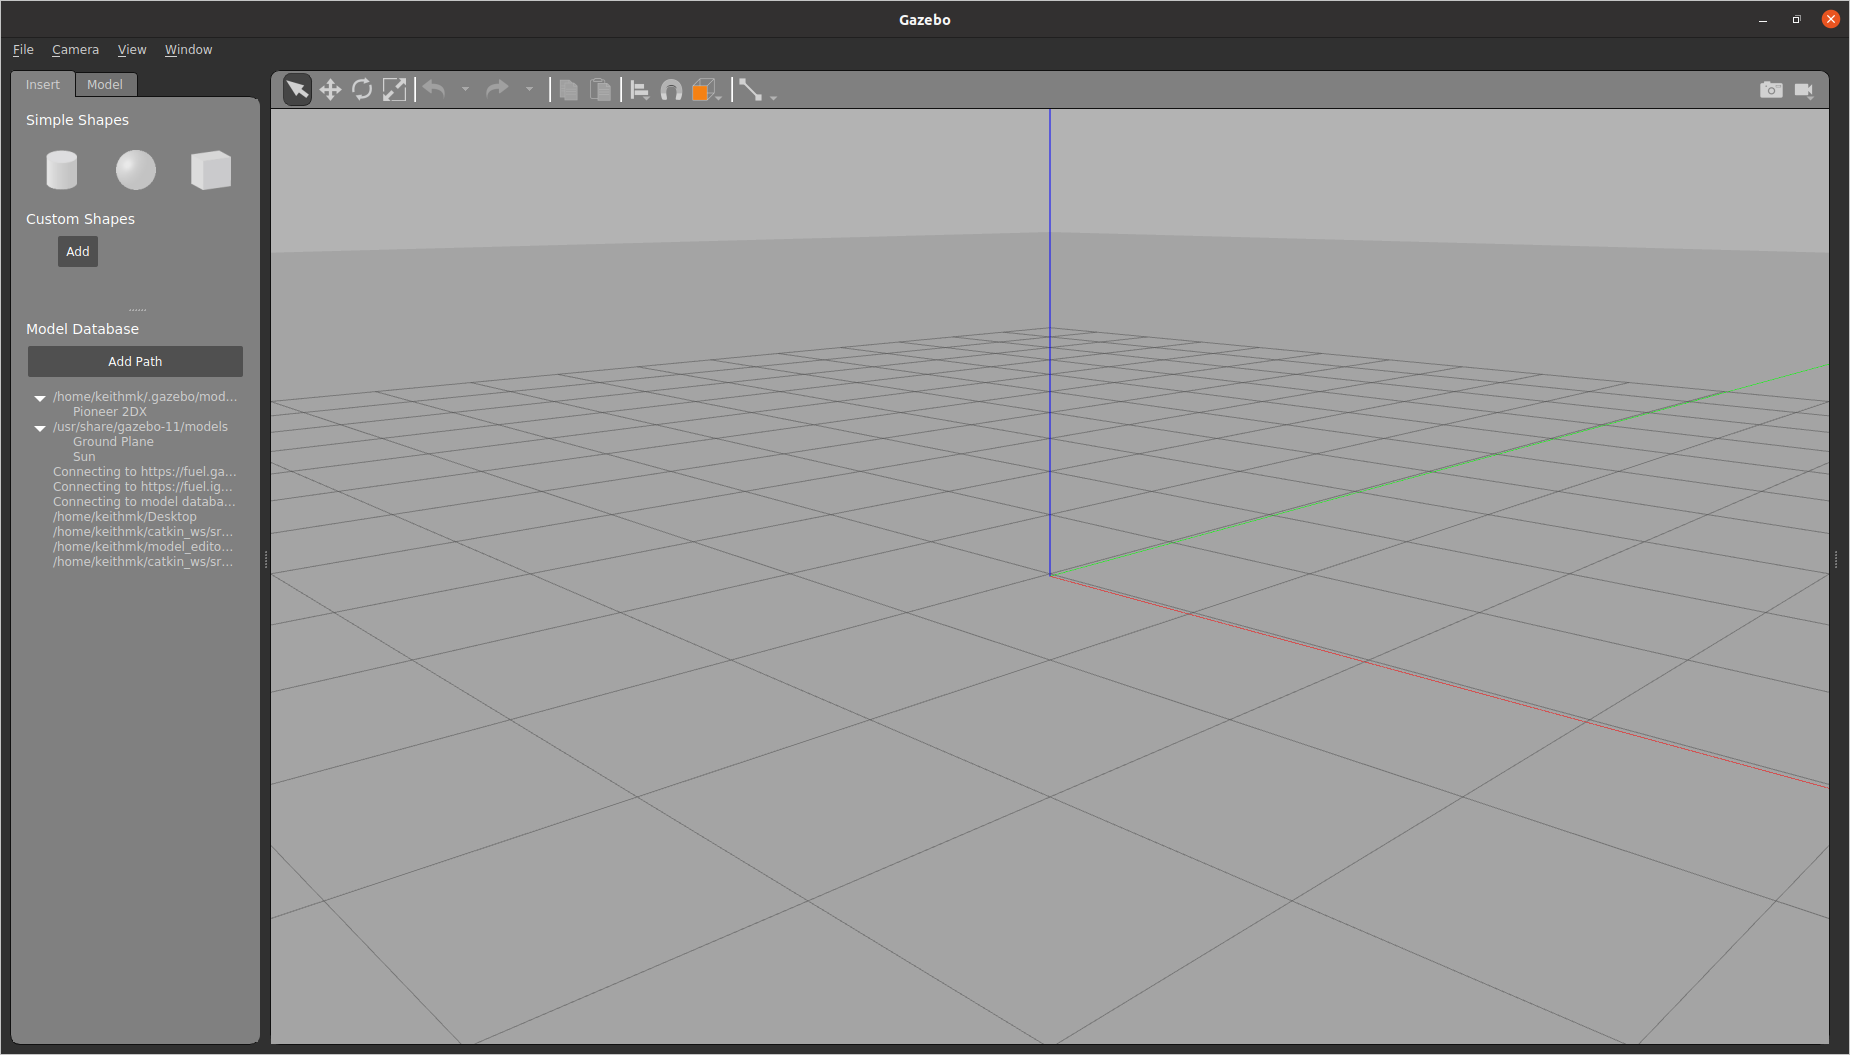Open the File menu
This screenshot has height=1055, width=1850.
(23, 50)
